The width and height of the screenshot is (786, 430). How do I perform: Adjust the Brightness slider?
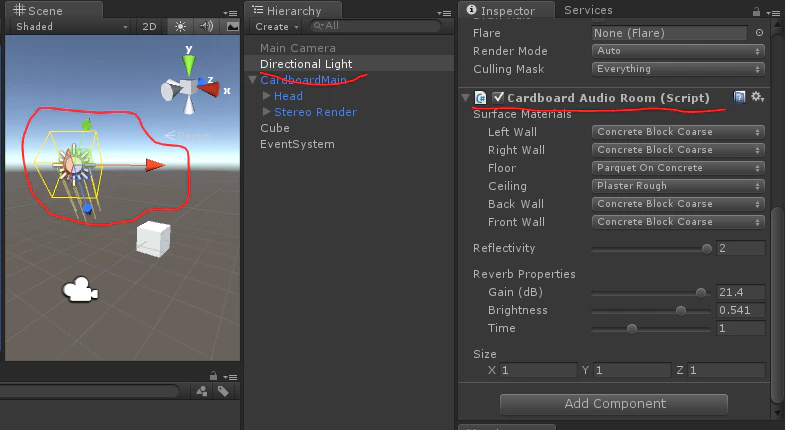click(651, 311)
